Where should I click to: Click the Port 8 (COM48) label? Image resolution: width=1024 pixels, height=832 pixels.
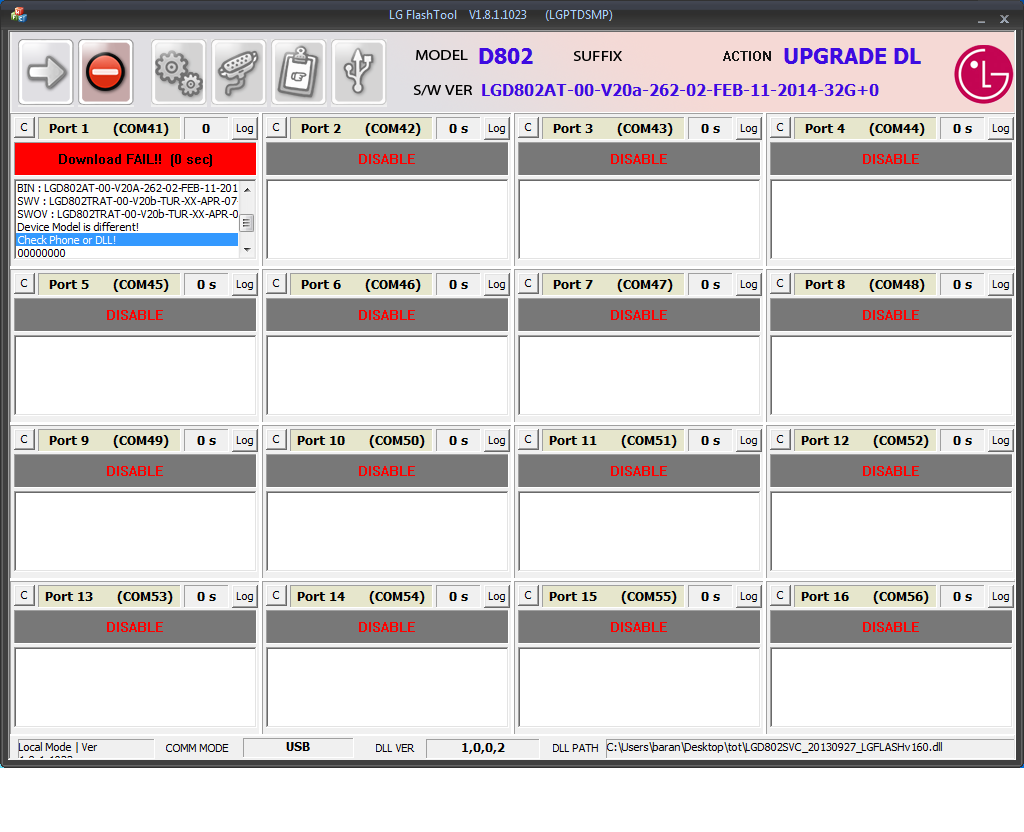(x=865, y=285)
